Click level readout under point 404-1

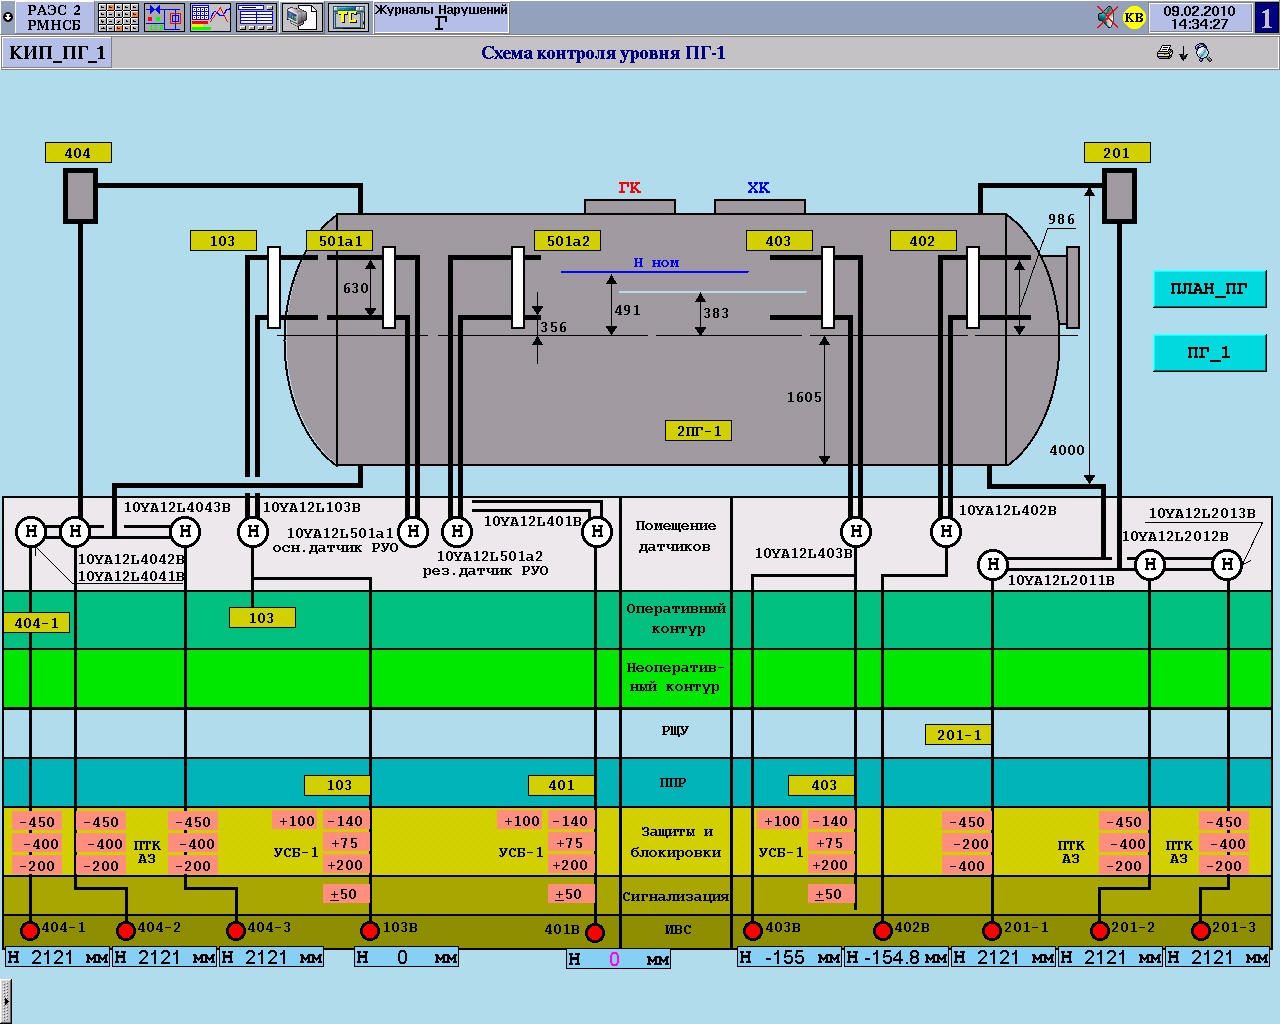coord(57,958)
